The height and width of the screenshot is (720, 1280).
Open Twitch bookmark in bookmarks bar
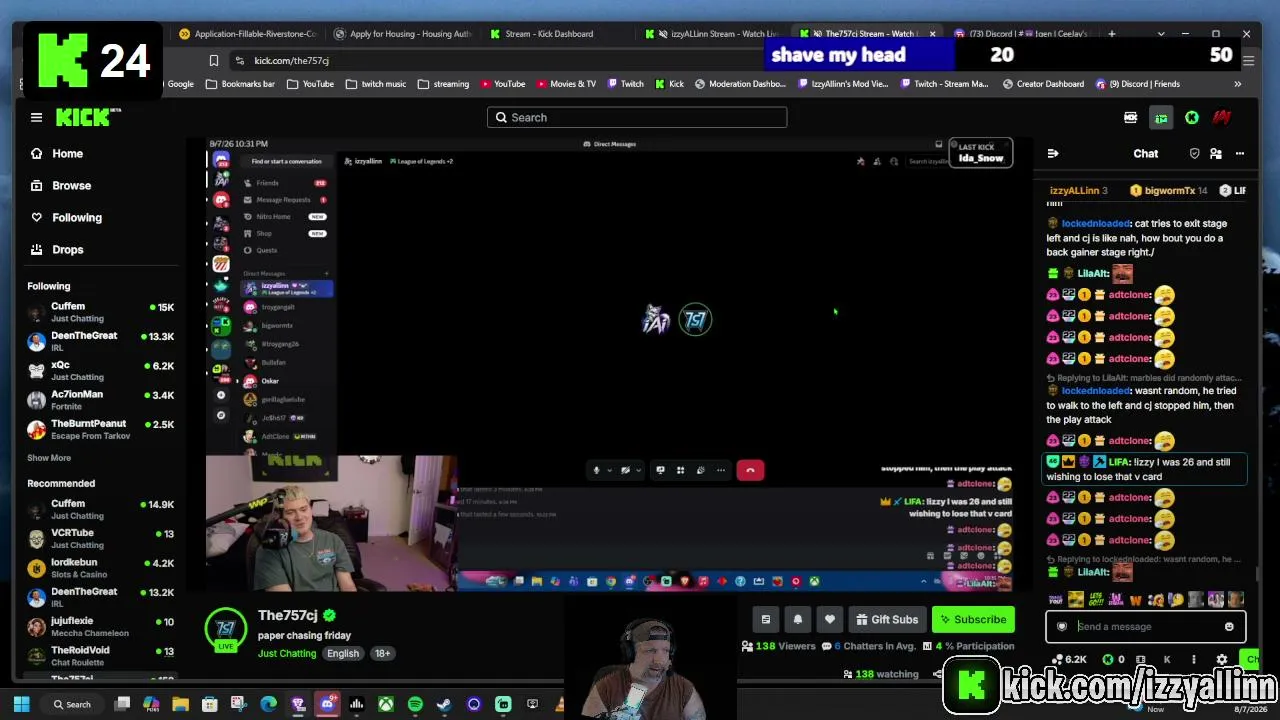(x=624, y=84)
